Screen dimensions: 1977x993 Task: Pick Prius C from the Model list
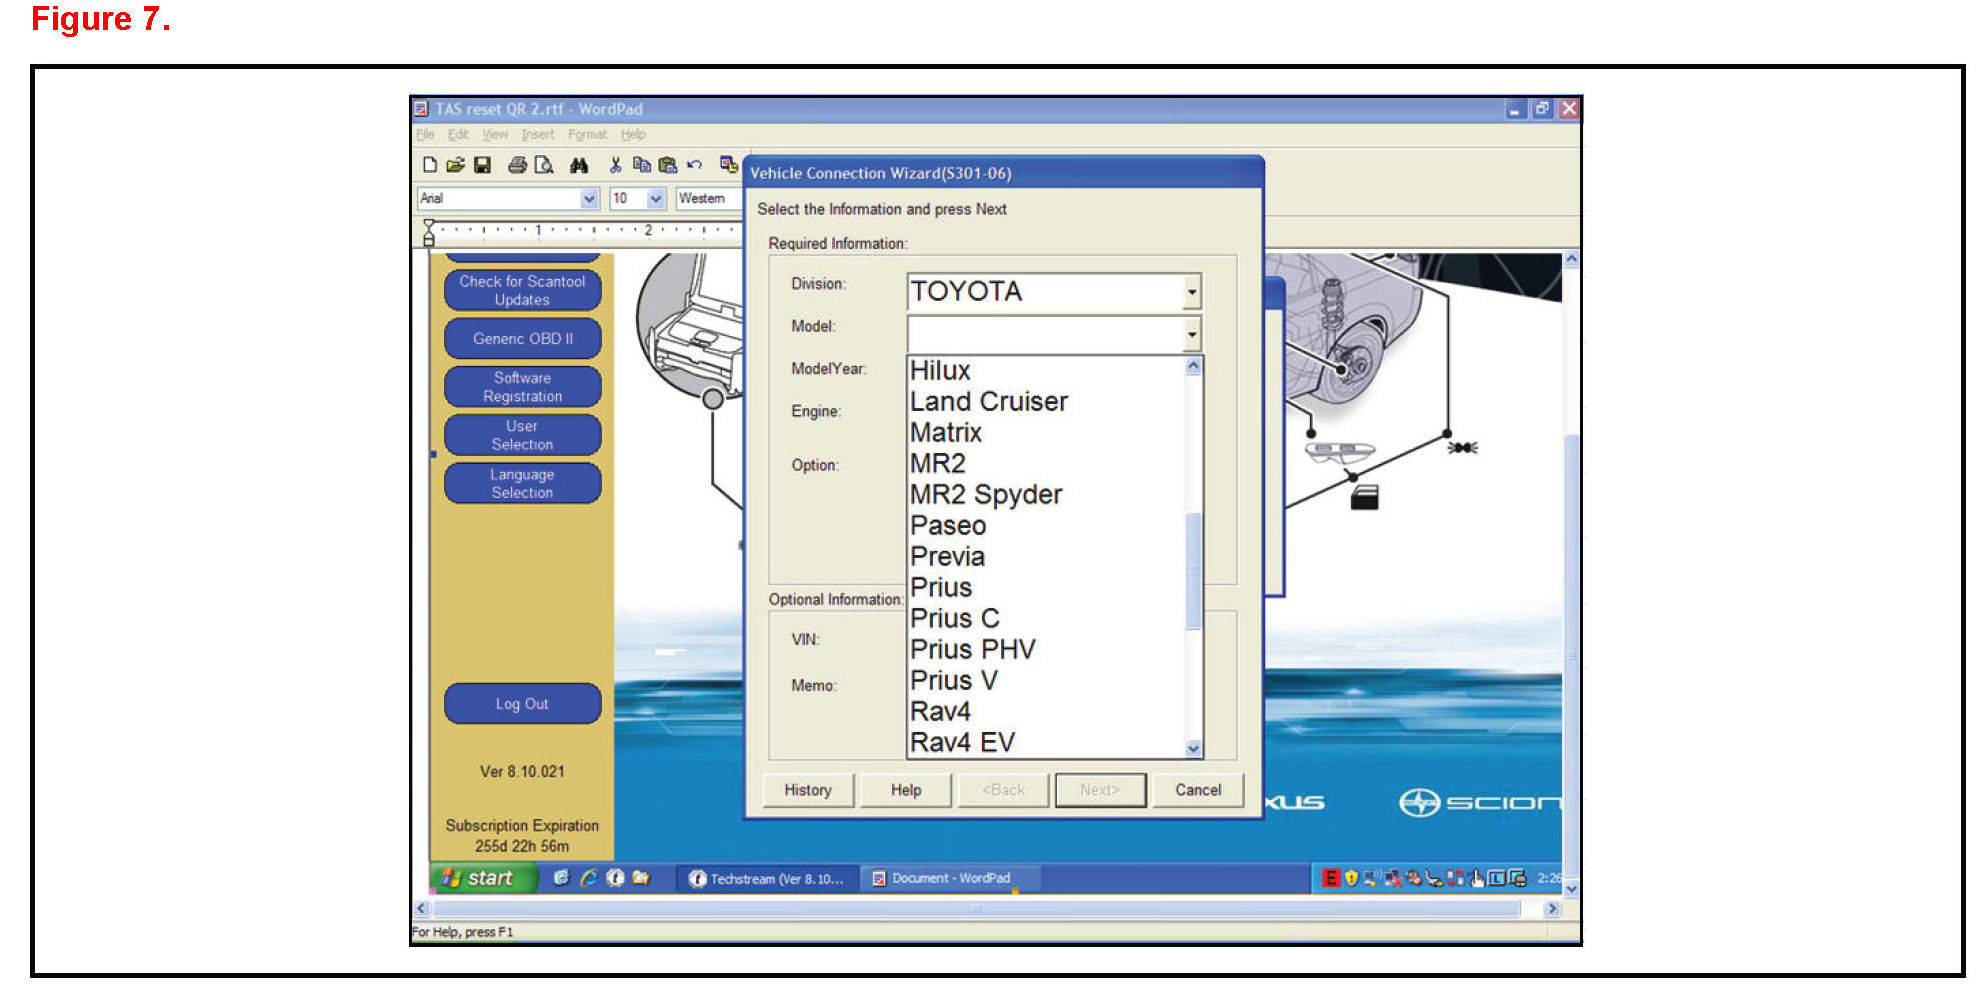click(1045, 619)
